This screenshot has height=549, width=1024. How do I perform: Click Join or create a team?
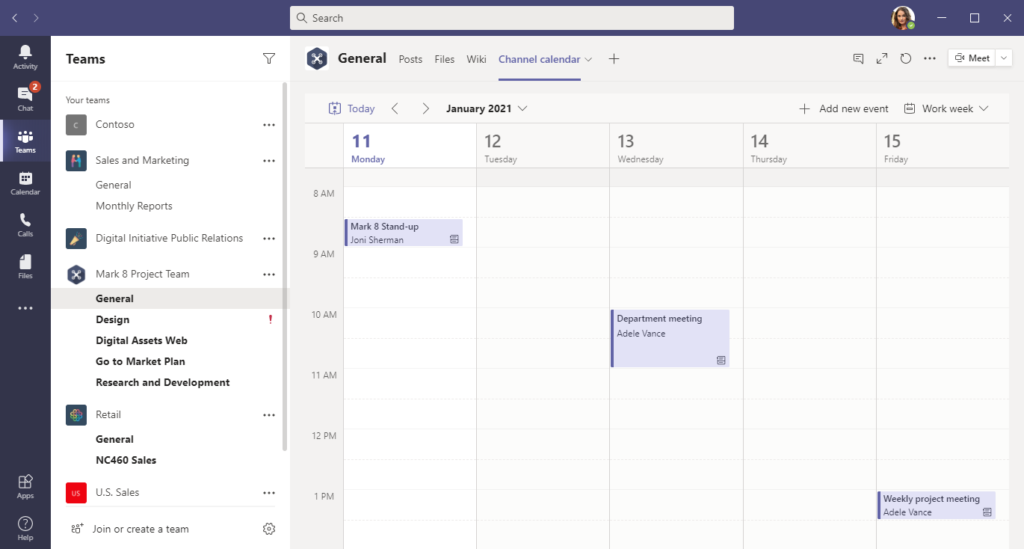click(x=129, y=529)
